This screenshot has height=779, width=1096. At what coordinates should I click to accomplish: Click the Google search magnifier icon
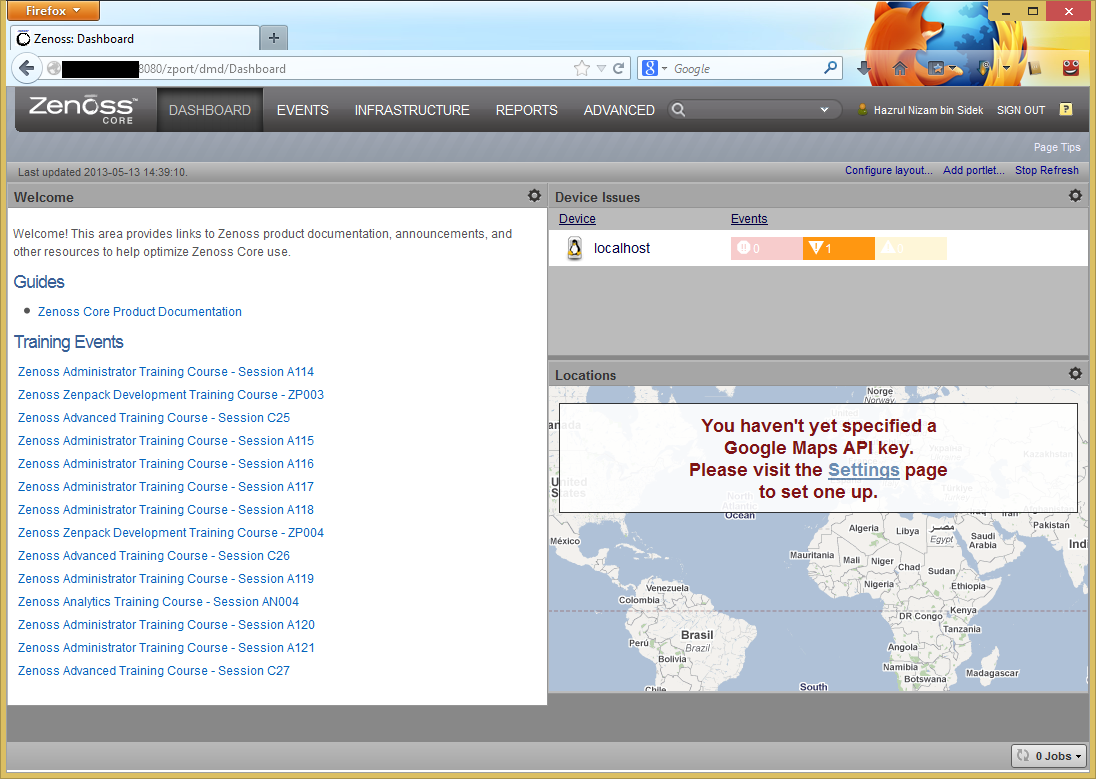830,68
